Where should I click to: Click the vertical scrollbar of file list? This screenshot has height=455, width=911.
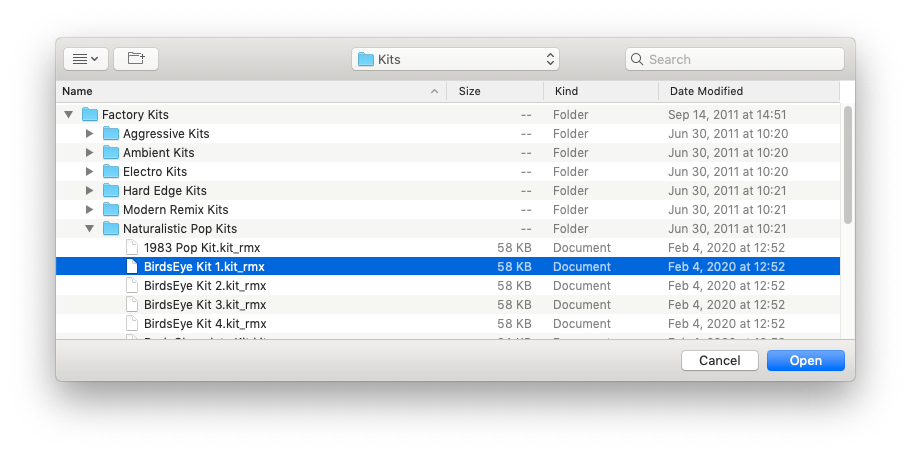tap(848, 165)
